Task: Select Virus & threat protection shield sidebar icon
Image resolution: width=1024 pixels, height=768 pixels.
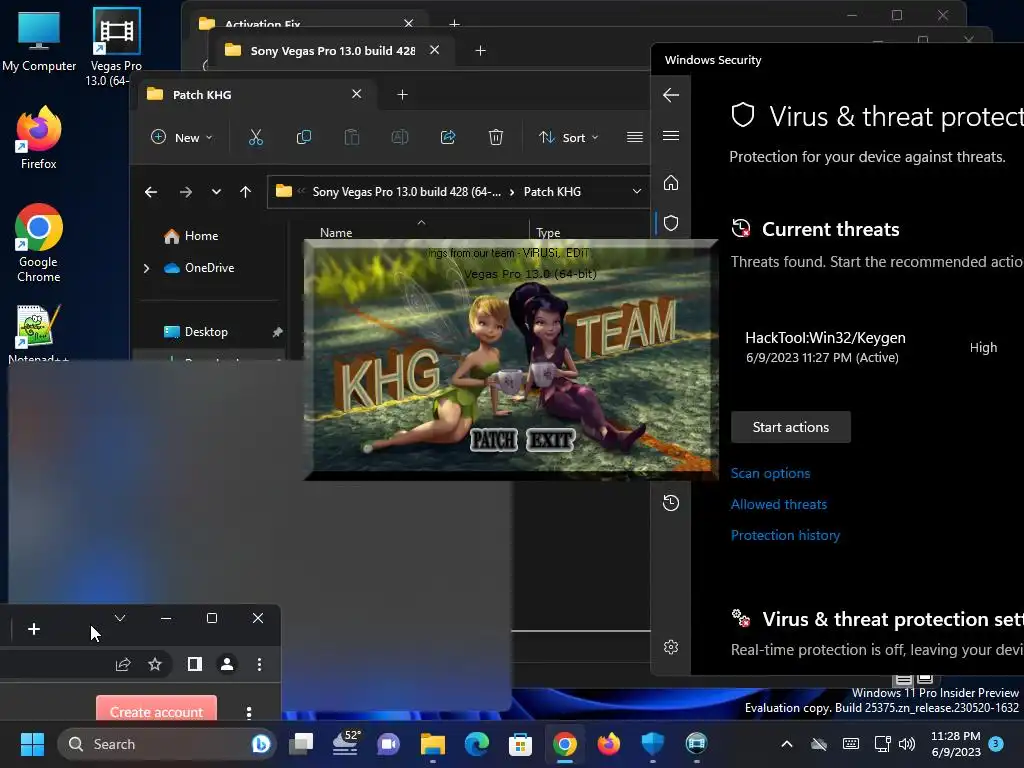Action: [x=671, y=223]
